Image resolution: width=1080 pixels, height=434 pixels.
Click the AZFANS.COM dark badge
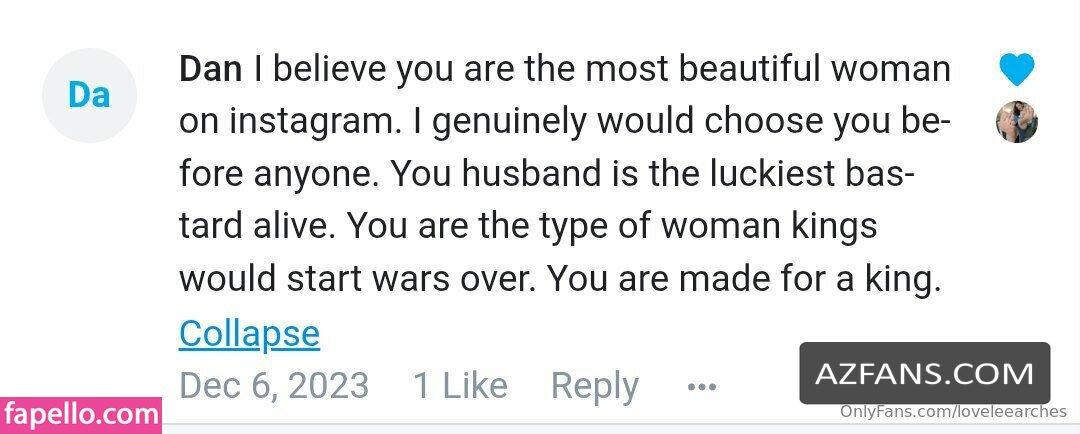925,373
